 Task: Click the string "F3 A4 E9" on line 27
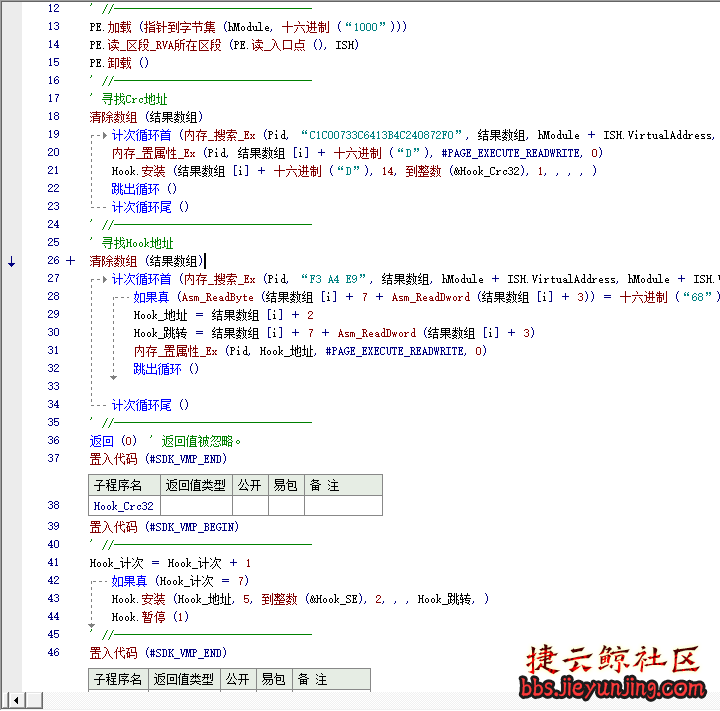tap(333, 279)
